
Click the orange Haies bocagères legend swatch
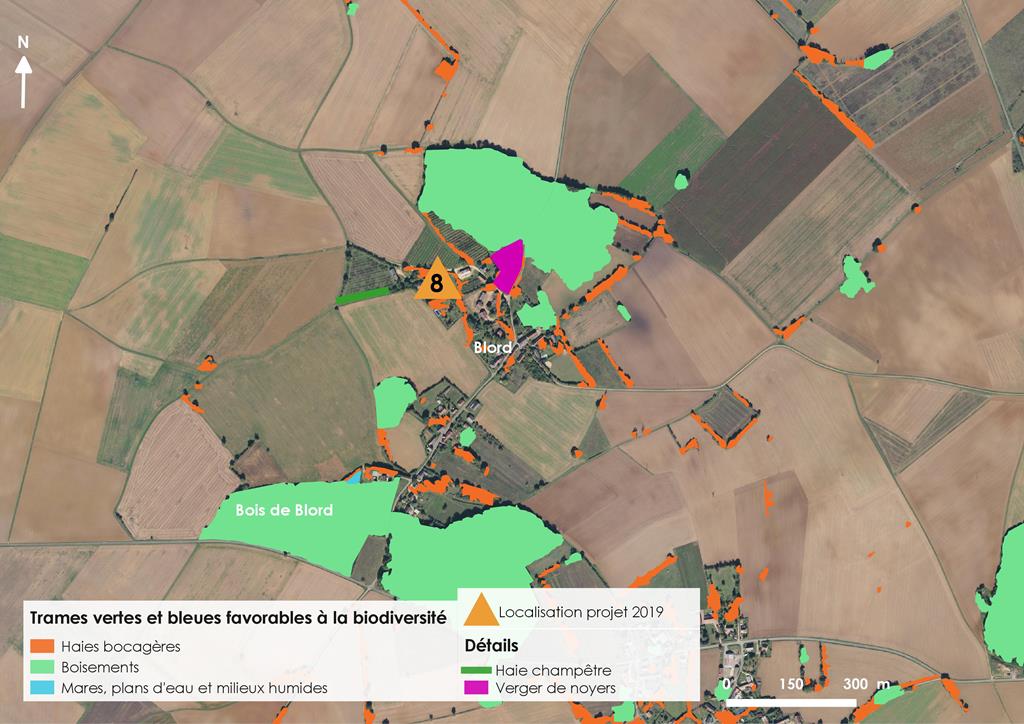point(42,646)
